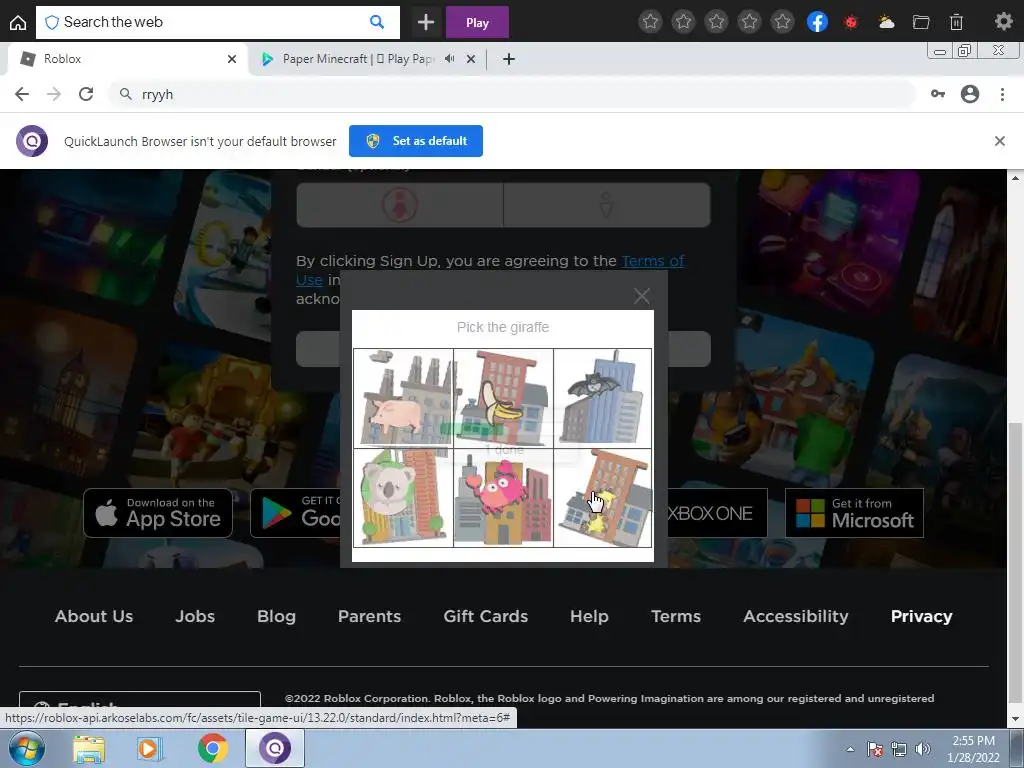Screen dimensions: 1024x768
Task: Click the trash can icon
Action: click(x=956, y=22)
